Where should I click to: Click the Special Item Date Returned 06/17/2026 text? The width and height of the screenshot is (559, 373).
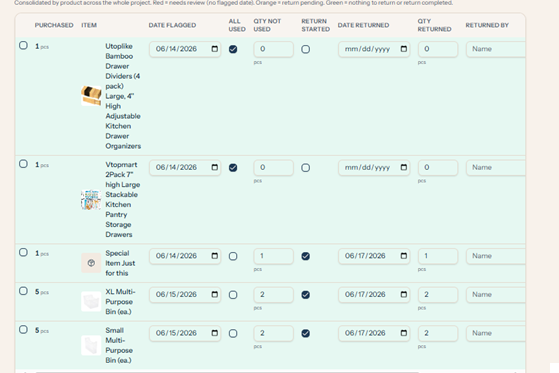tap(365, 256)
